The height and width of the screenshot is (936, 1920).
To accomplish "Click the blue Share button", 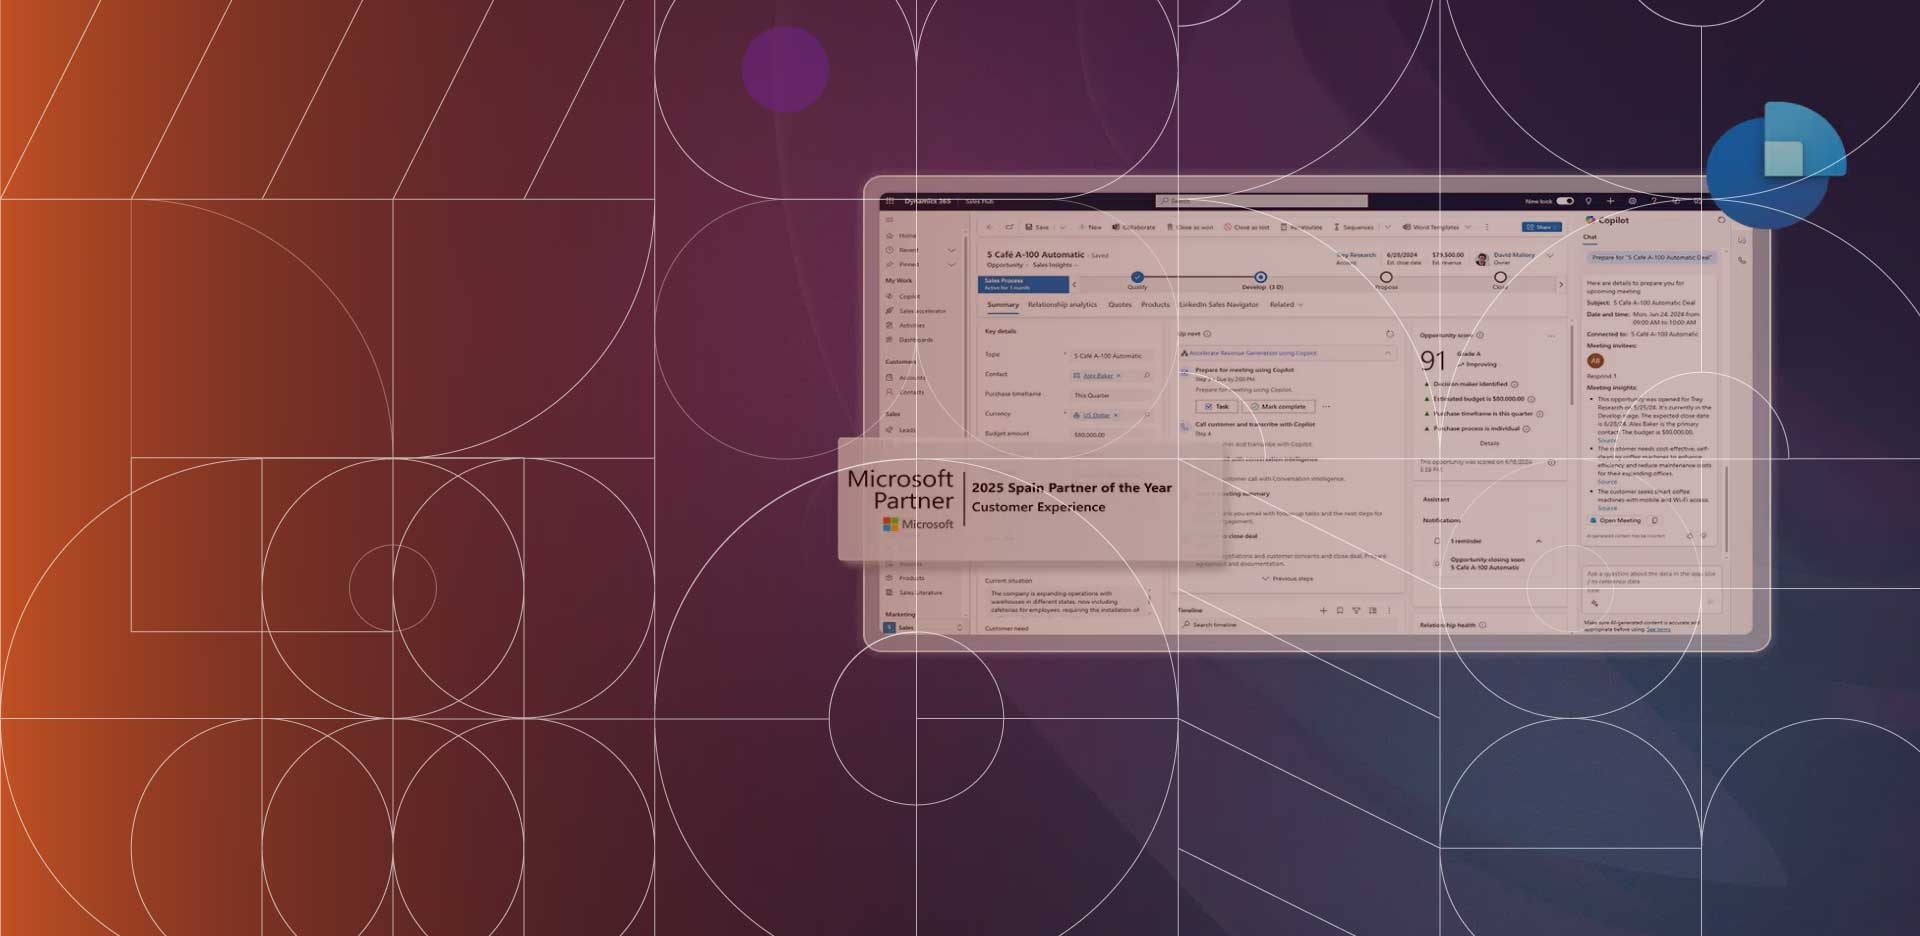I will pos(1541,227).
